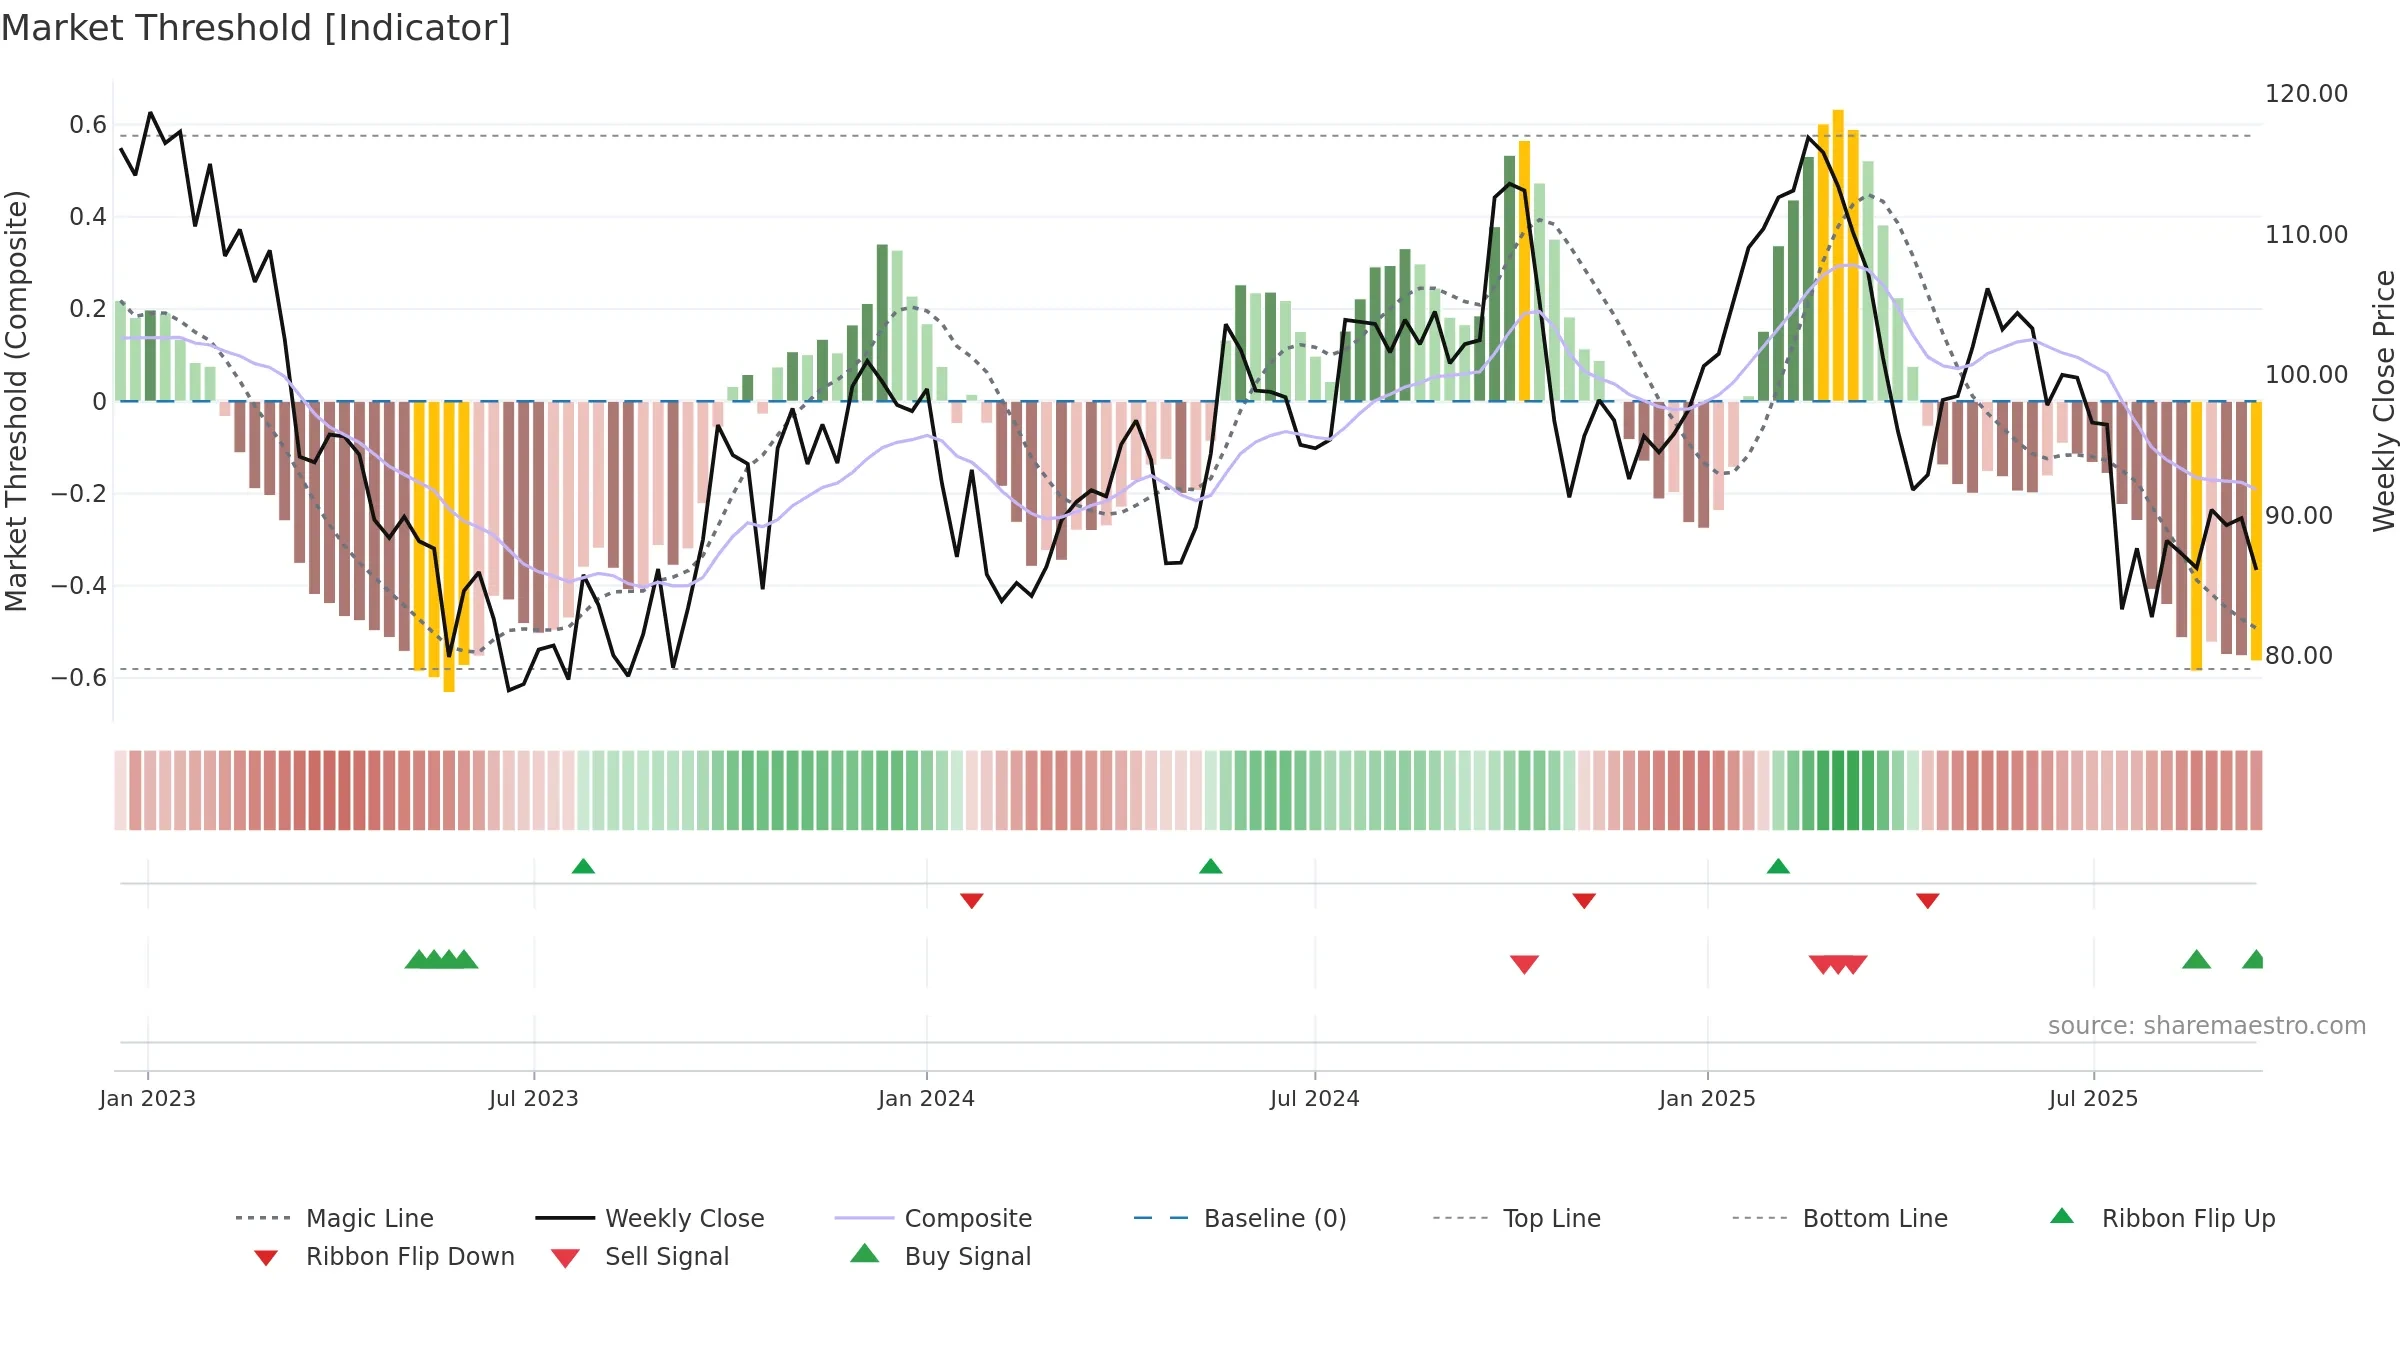
Task: Click the −0.2 left axis label
Action: click(79, 494)
